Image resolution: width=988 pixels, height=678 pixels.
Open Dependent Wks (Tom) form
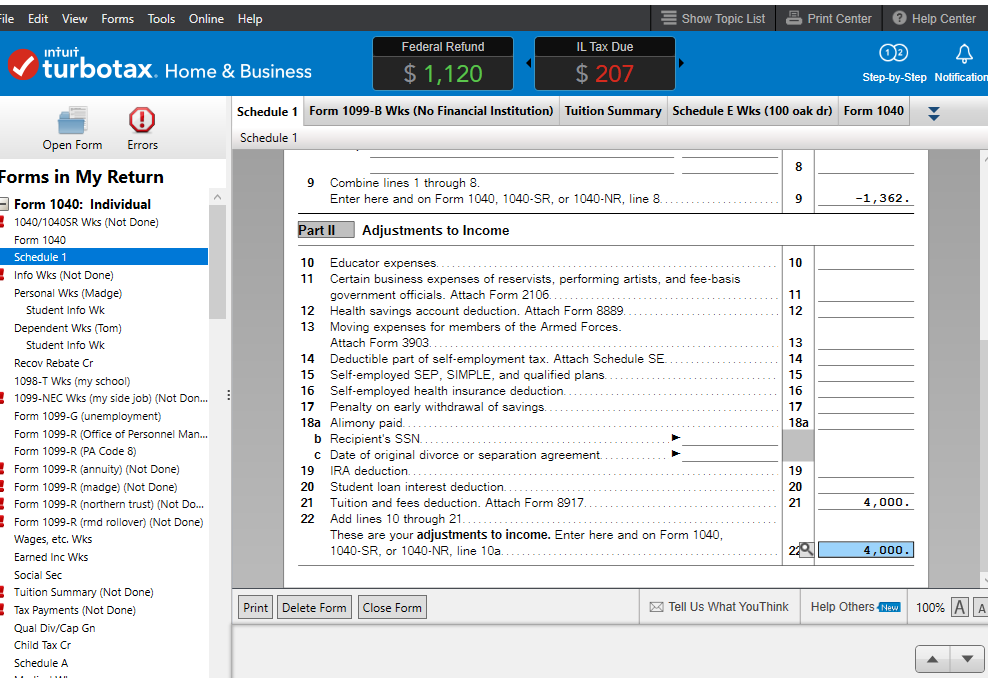tap(68, 328)
